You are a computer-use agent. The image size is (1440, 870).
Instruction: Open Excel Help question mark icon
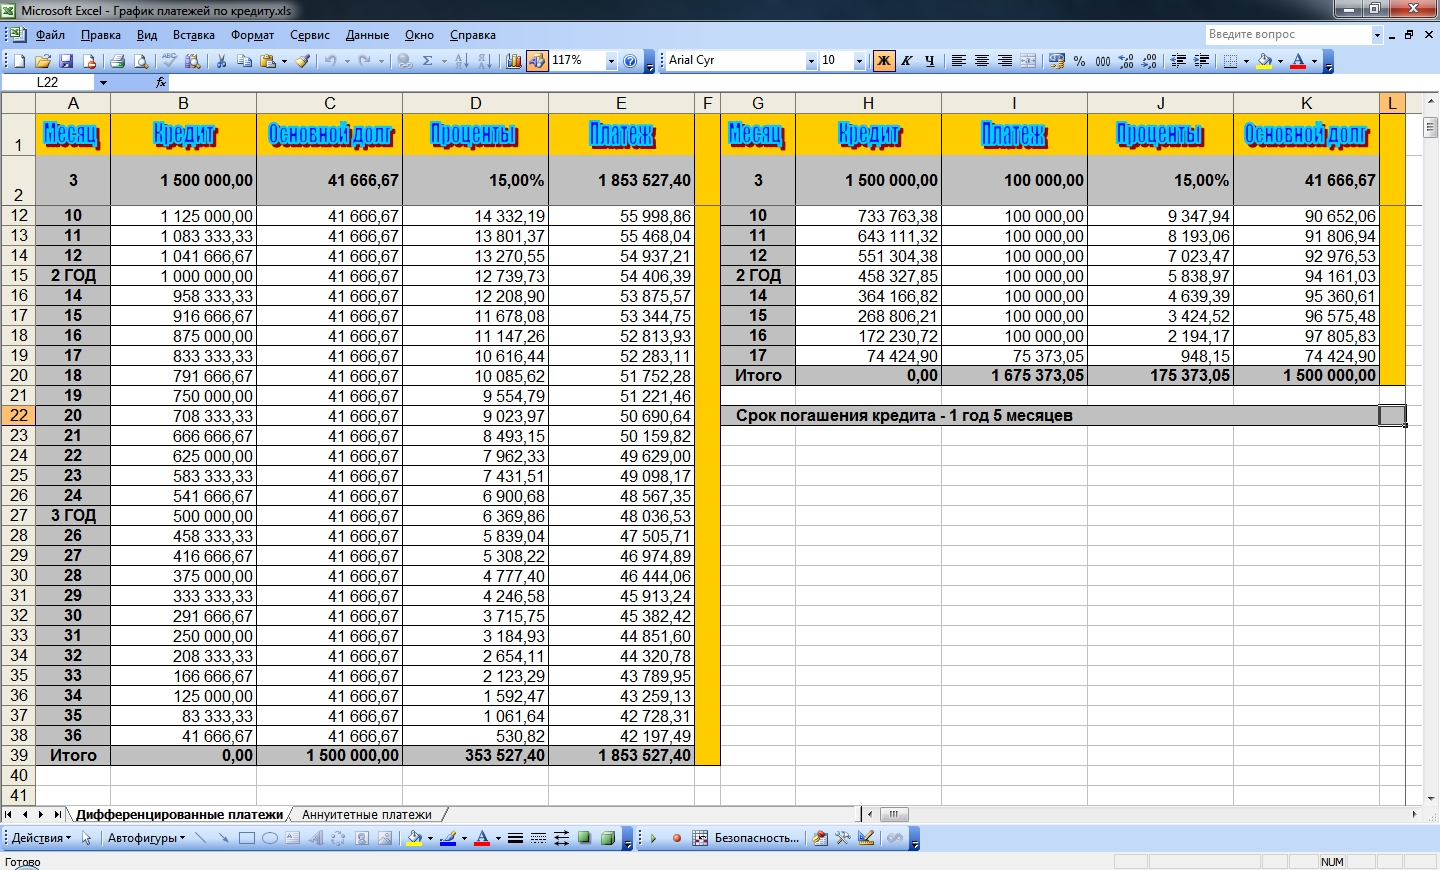(630, 61)
